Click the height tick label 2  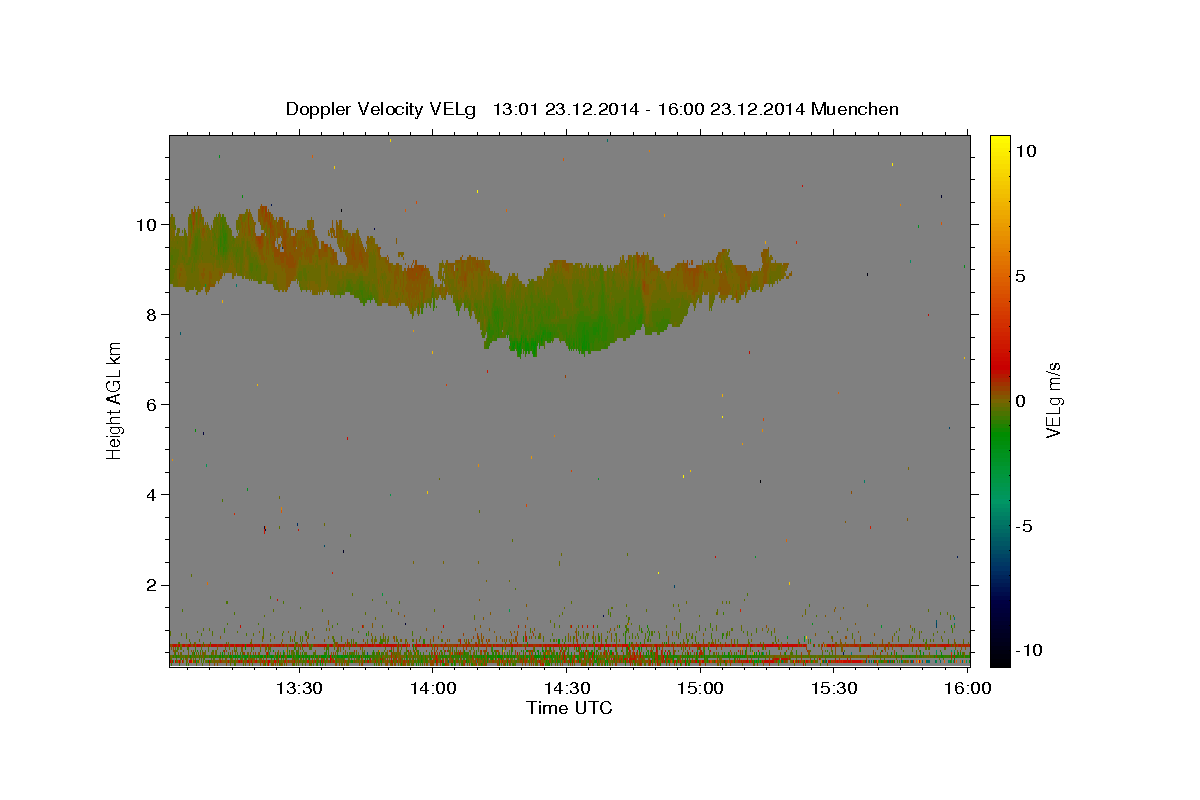151,584
